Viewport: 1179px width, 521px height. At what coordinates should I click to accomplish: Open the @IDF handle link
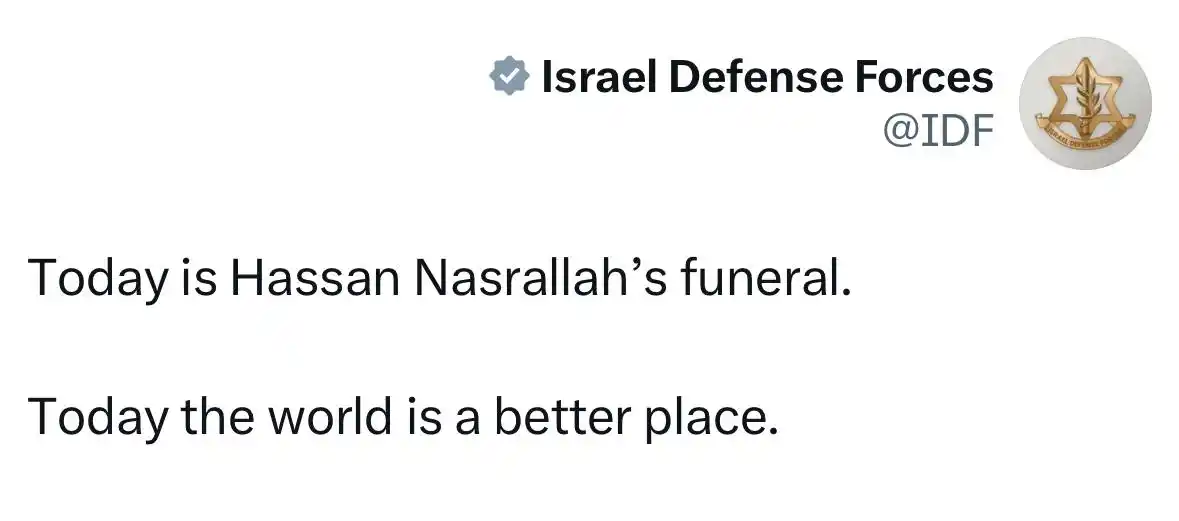937,131
